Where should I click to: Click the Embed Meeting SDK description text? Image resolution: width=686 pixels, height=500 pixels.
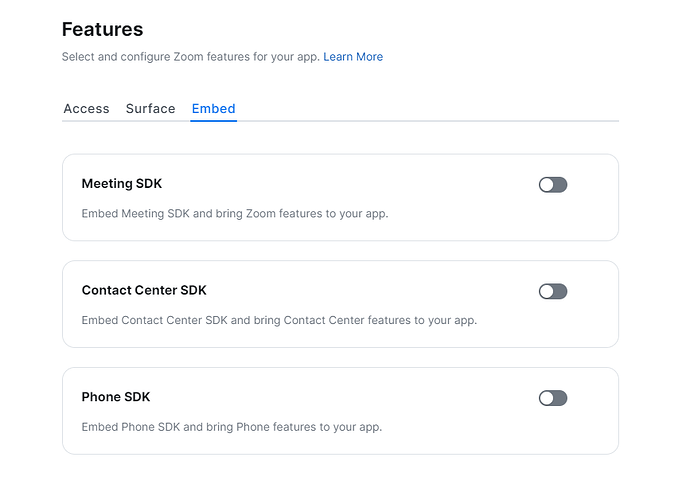pos(234,214)
